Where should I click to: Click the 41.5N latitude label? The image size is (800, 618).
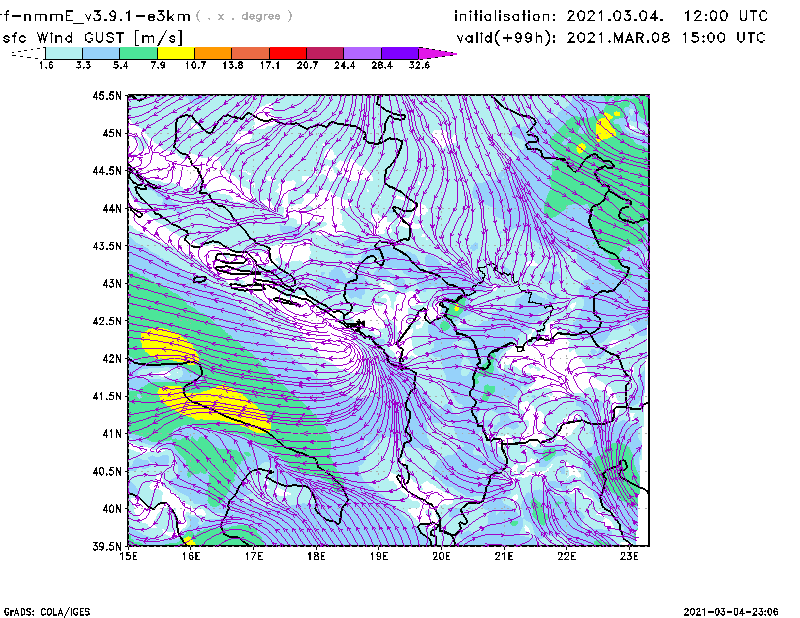click(107, 396)
